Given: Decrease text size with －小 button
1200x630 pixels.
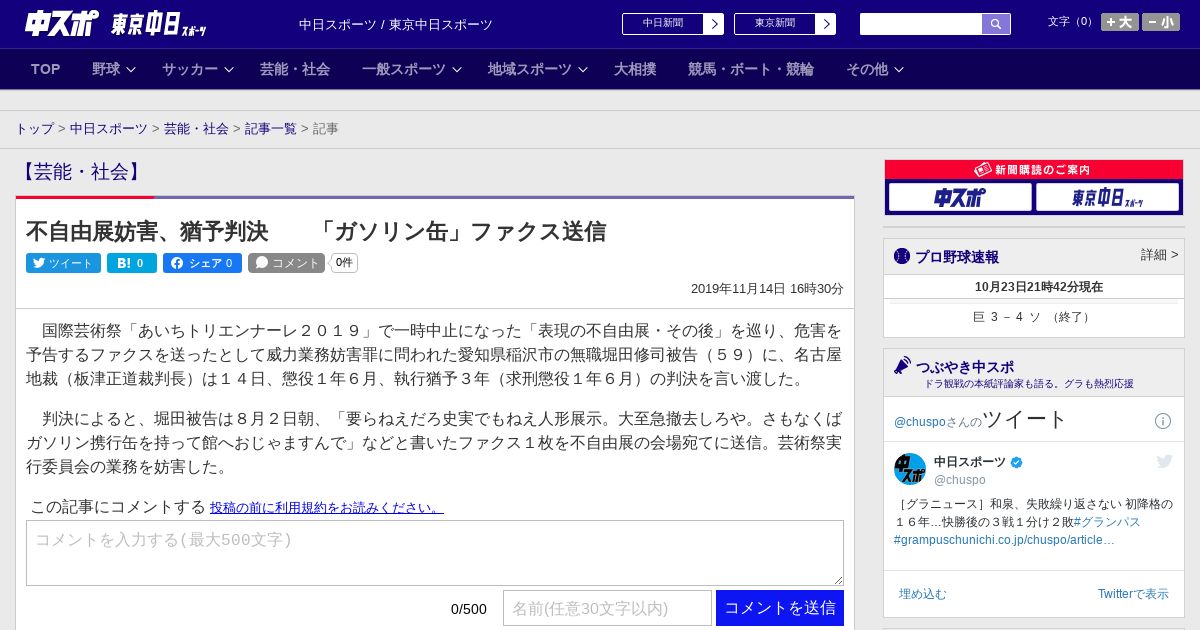Looking at the screenshot, I should point(1161,22).
